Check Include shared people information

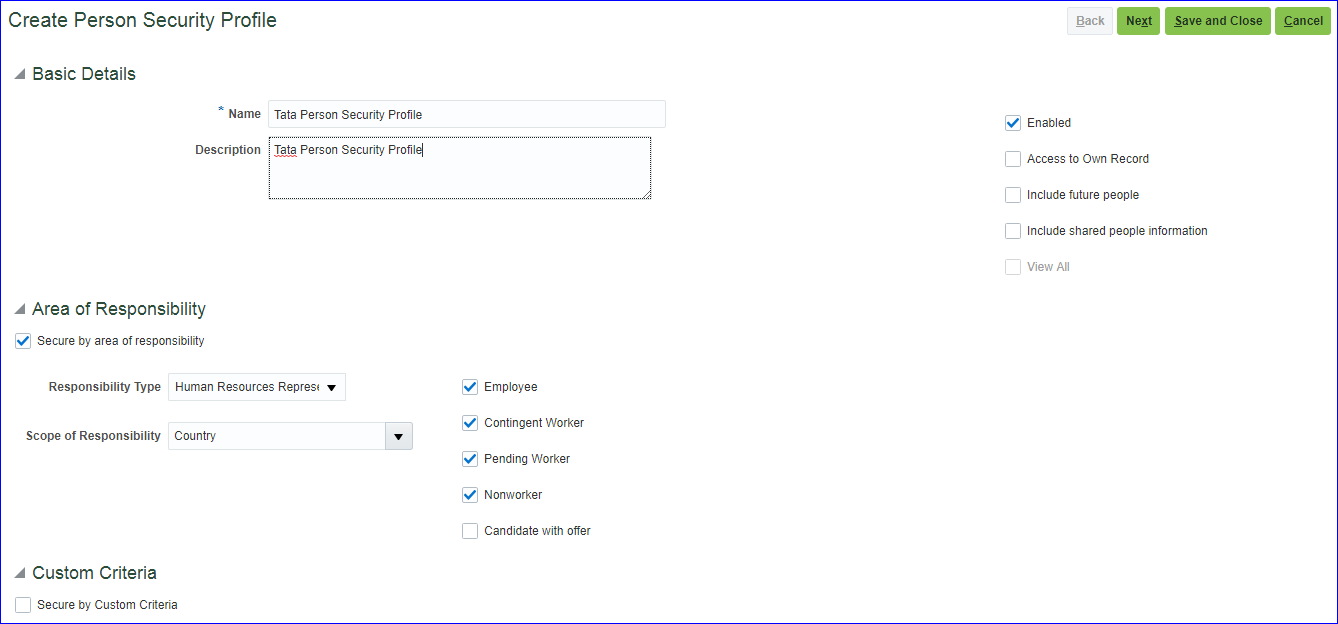(1013, 231)
